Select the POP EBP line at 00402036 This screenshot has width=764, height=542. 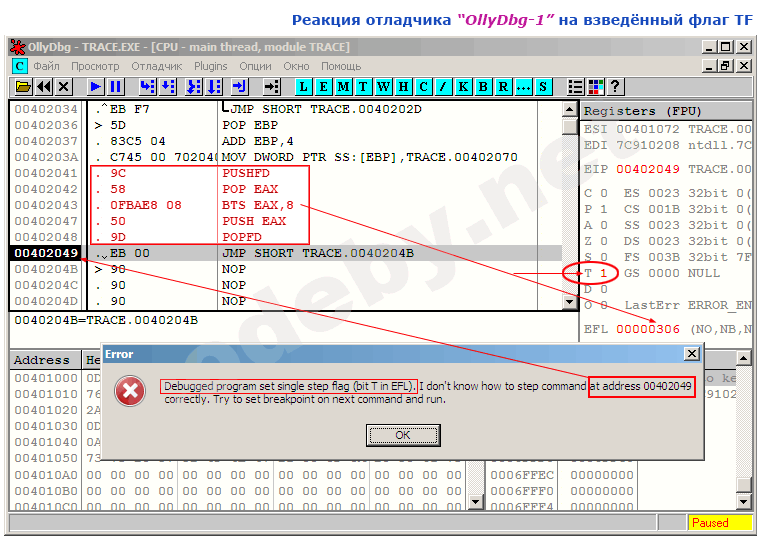(287, 125)
